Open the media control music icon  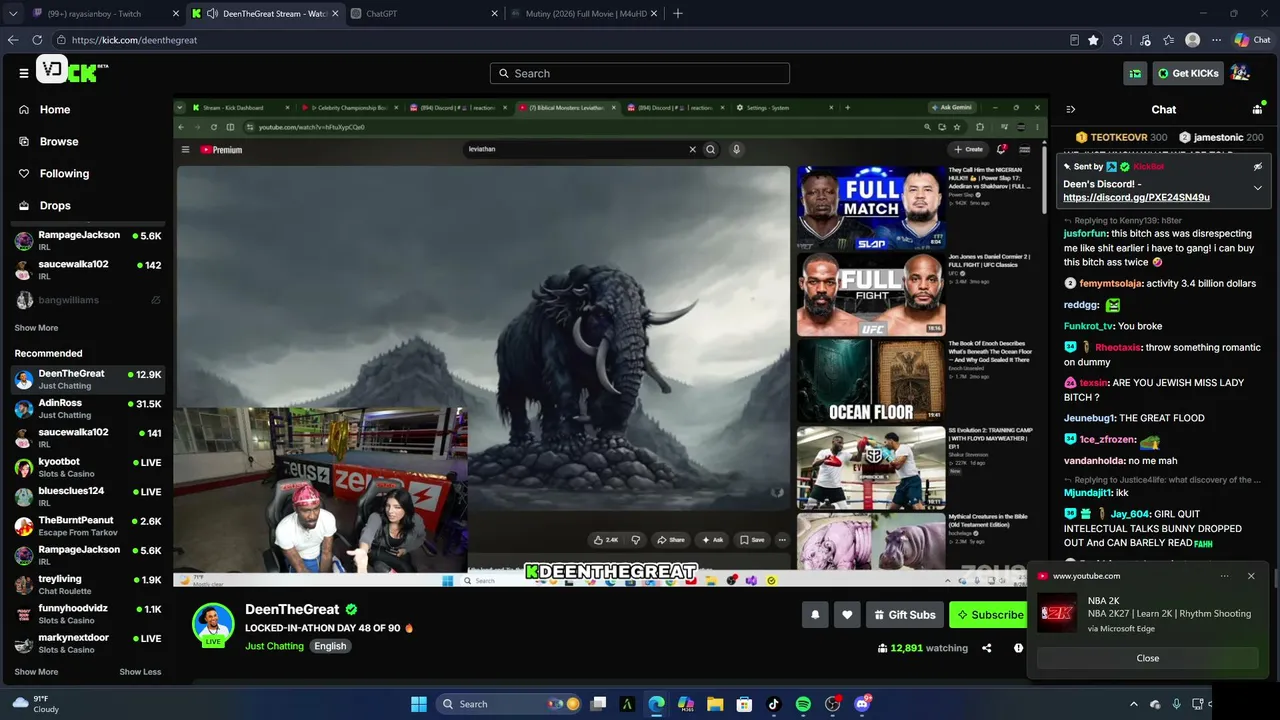point(1143,40)
